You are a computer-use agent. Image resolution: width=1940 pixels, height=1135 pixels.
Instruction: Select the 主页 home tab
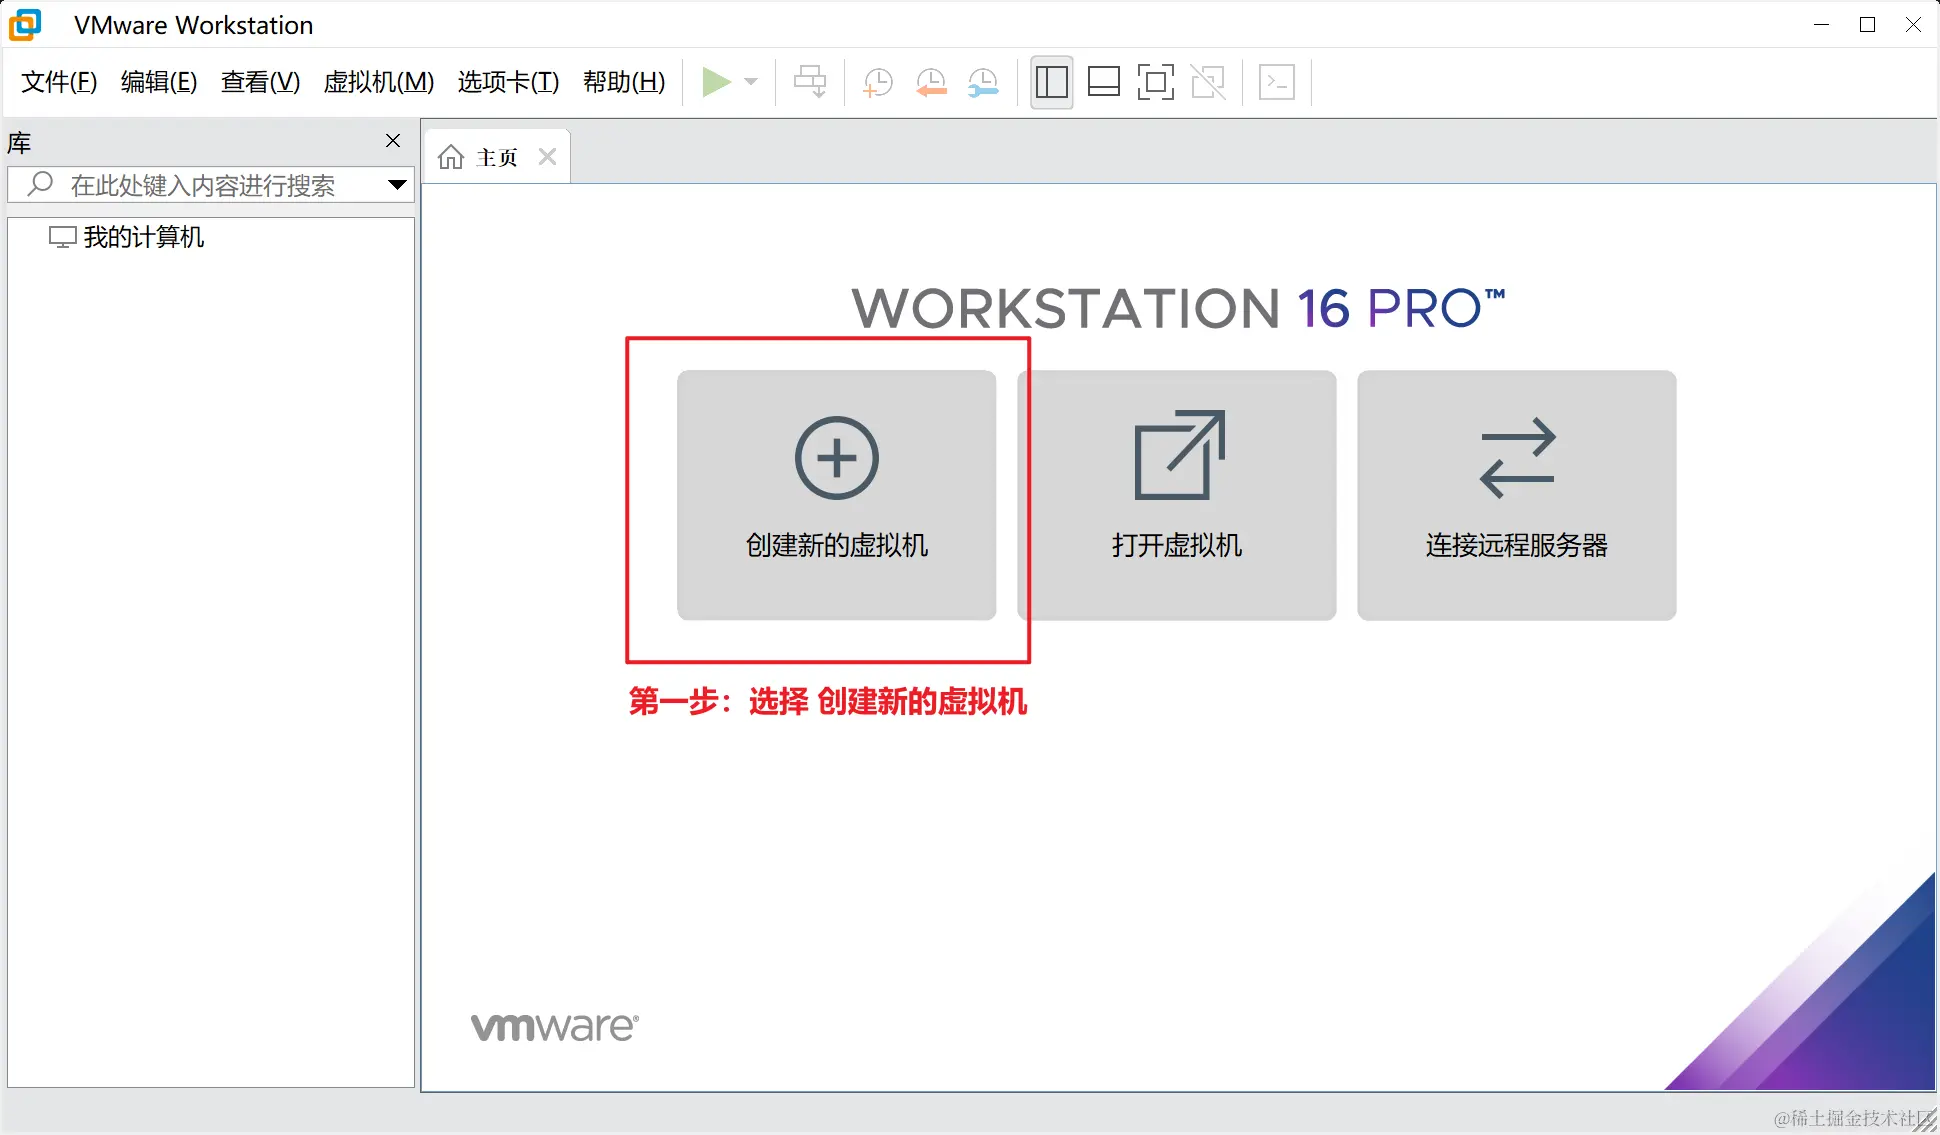tap(497, 157)
